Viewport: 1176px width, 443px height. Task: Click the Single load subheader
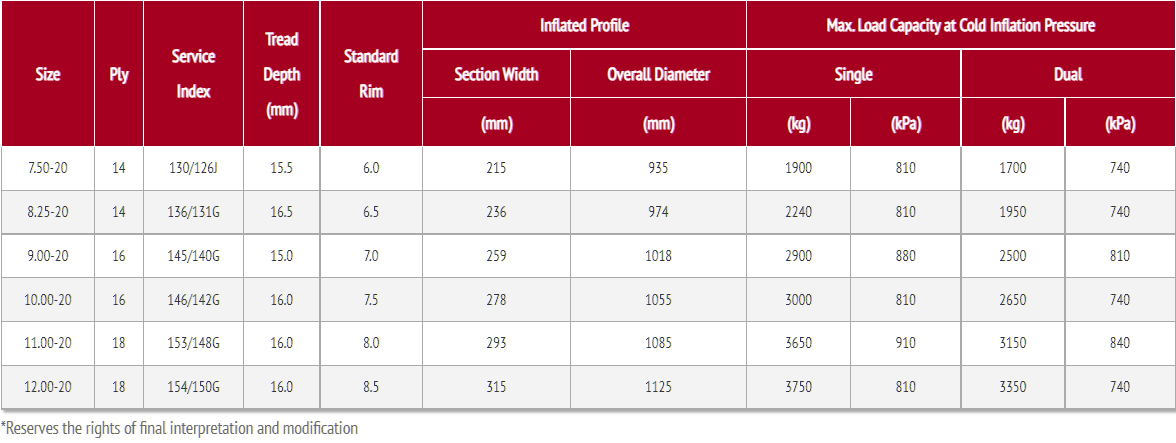853,74
